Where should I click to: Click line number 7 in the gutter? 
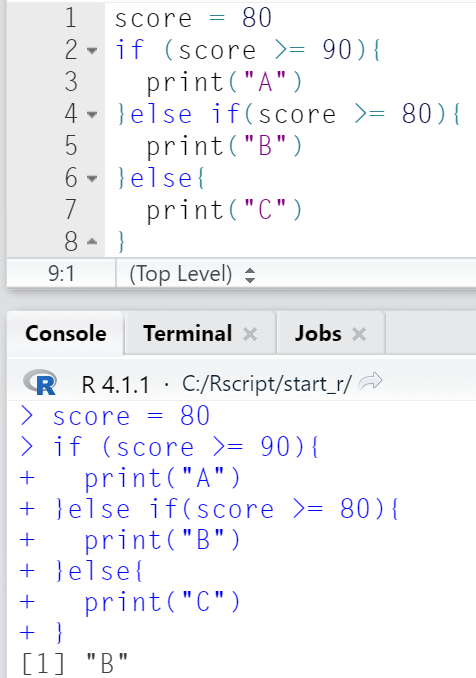(71, 210)
